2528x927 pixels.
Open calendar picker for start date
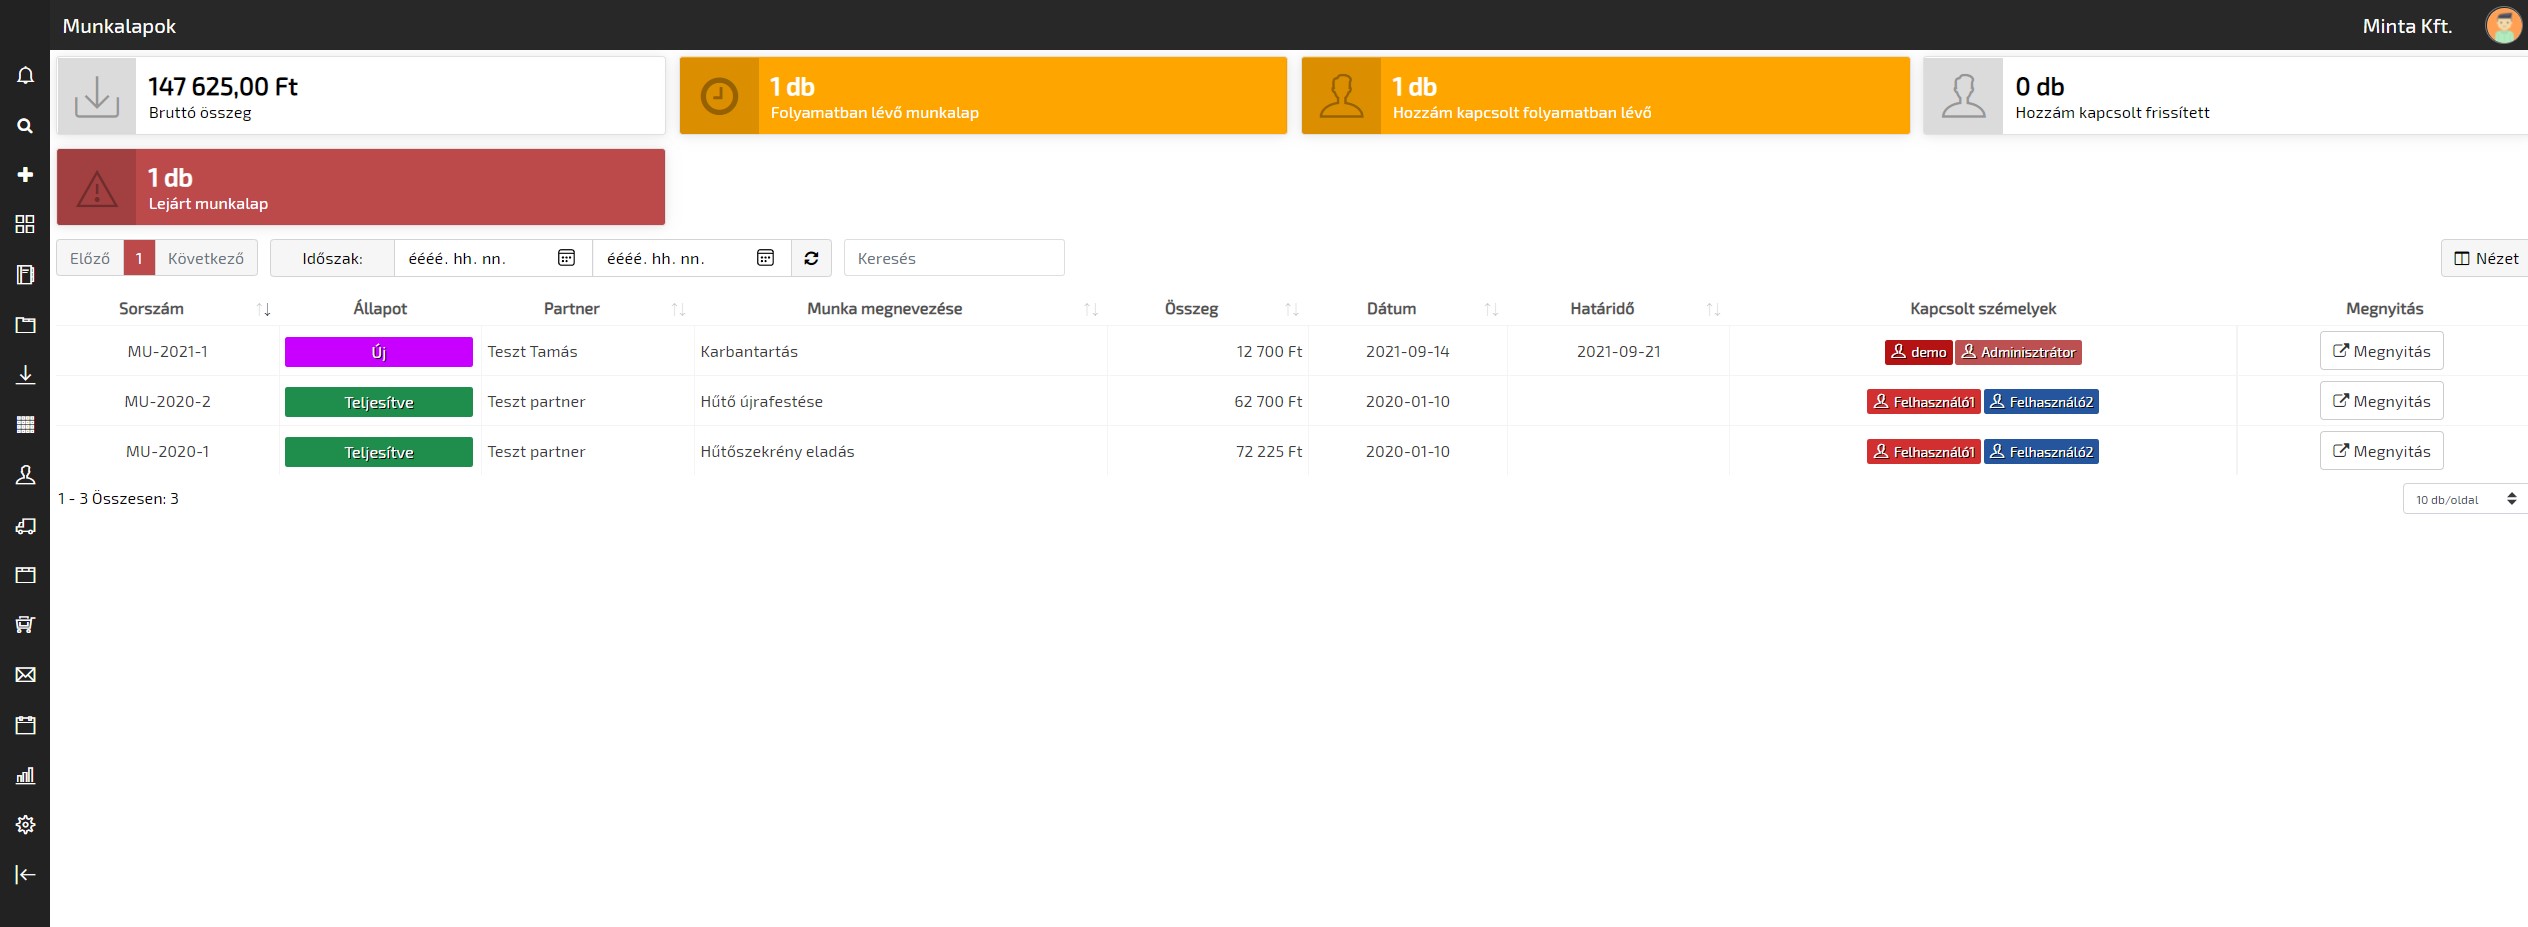[x=566, y=258]
